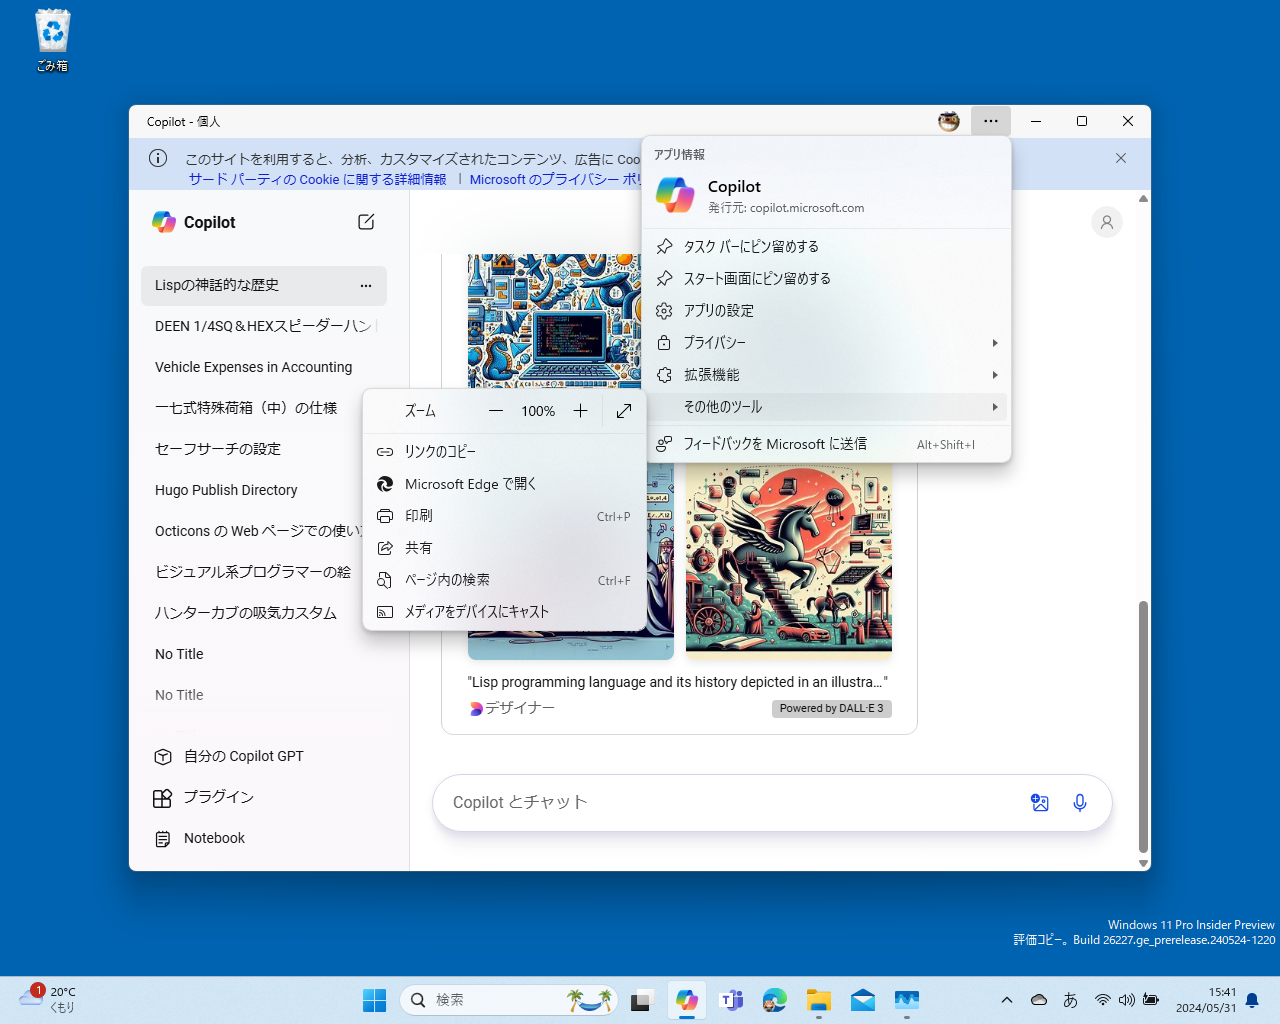Launch Microsoft Edge from the taskbar
This screenshot has height=1024, width=1280.
pyautogui.click(x=774, y=999)
